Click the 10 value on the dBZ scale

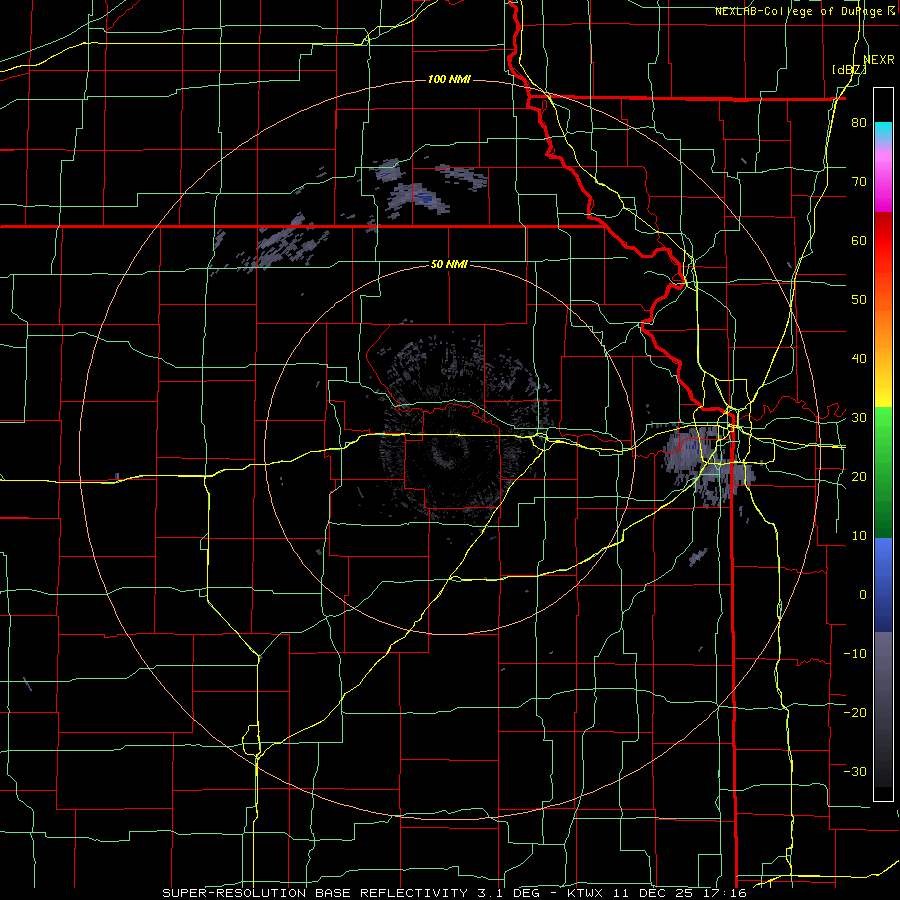pos(859,536)
